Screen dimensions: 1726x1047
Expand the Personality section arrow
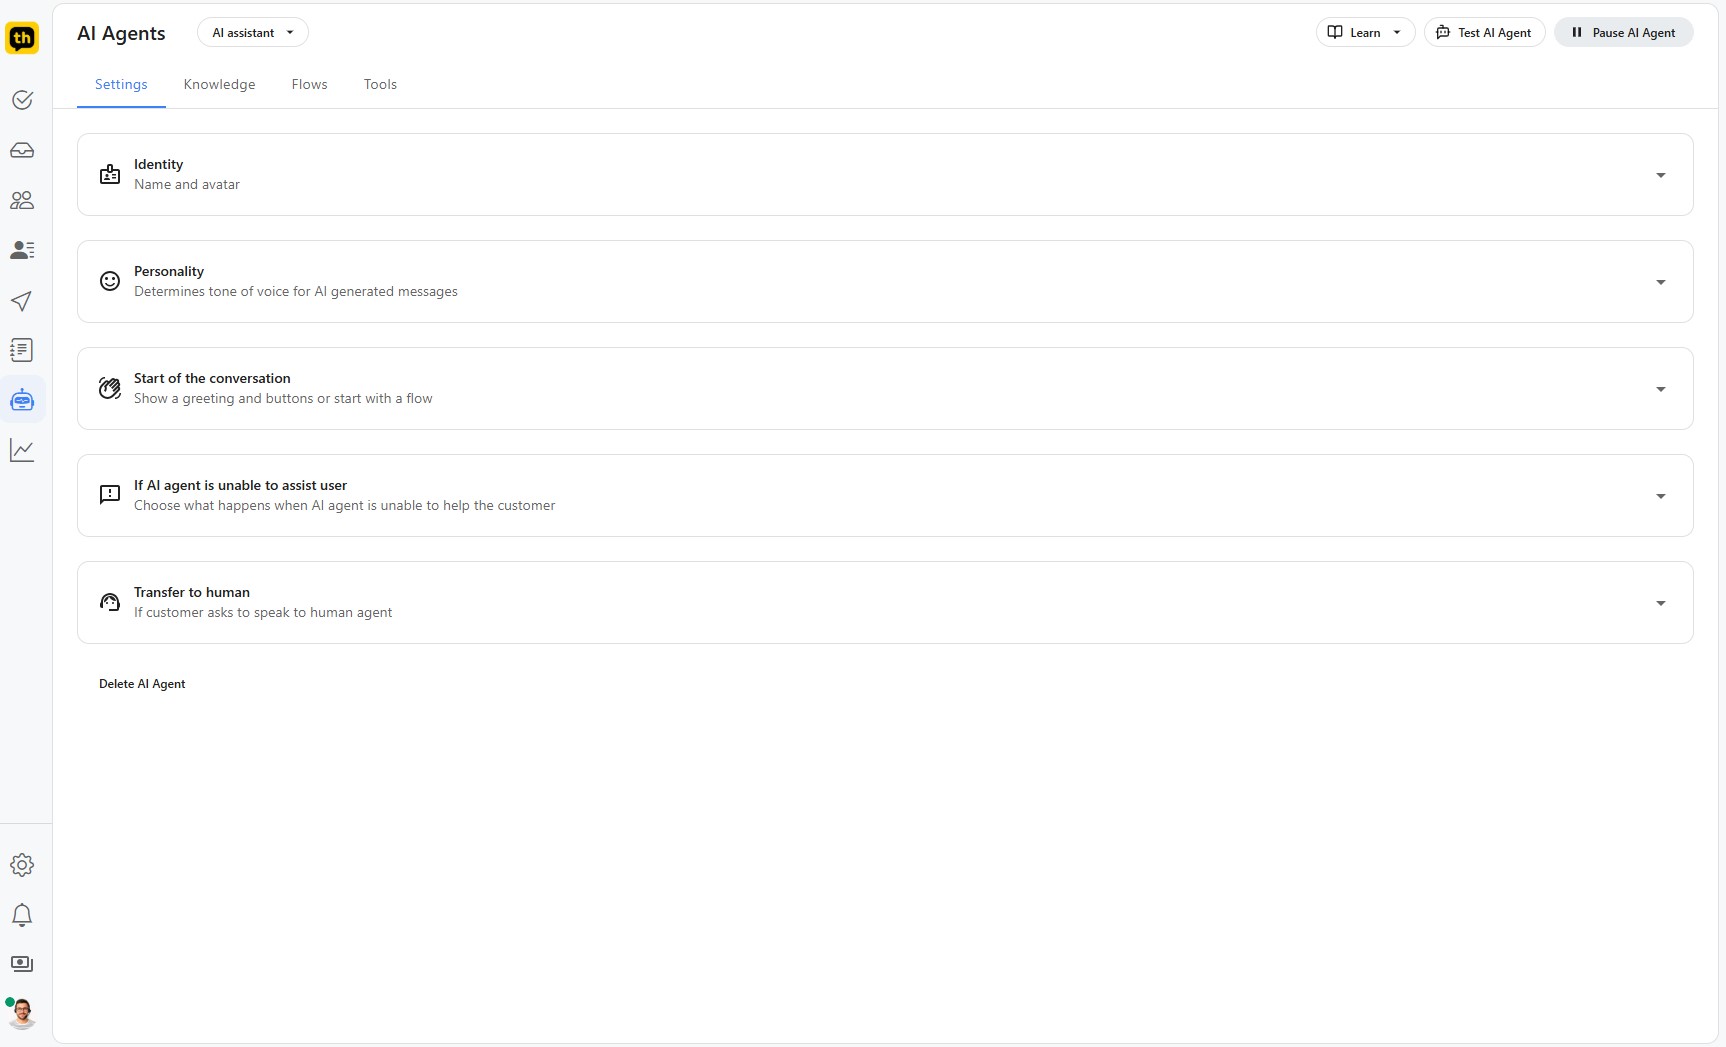[x=1661, y=282]
